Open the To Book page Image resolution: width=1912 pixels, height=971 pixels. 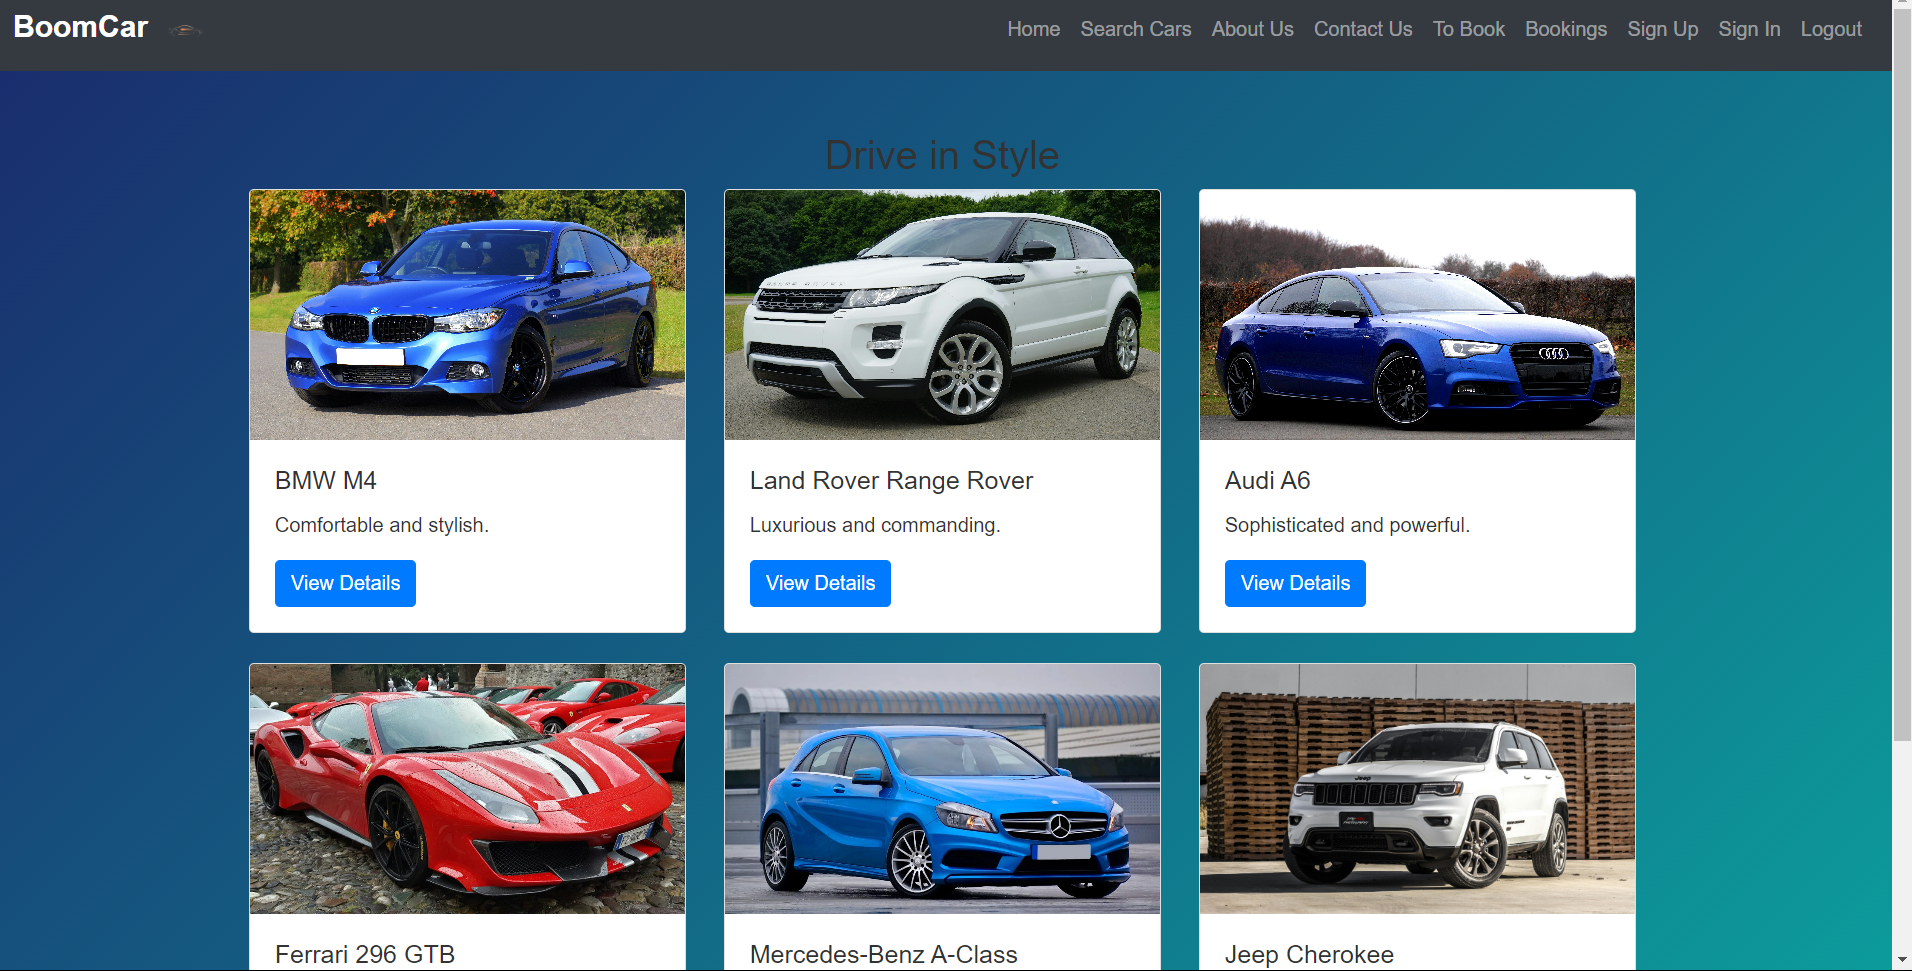pos(1468,30)
